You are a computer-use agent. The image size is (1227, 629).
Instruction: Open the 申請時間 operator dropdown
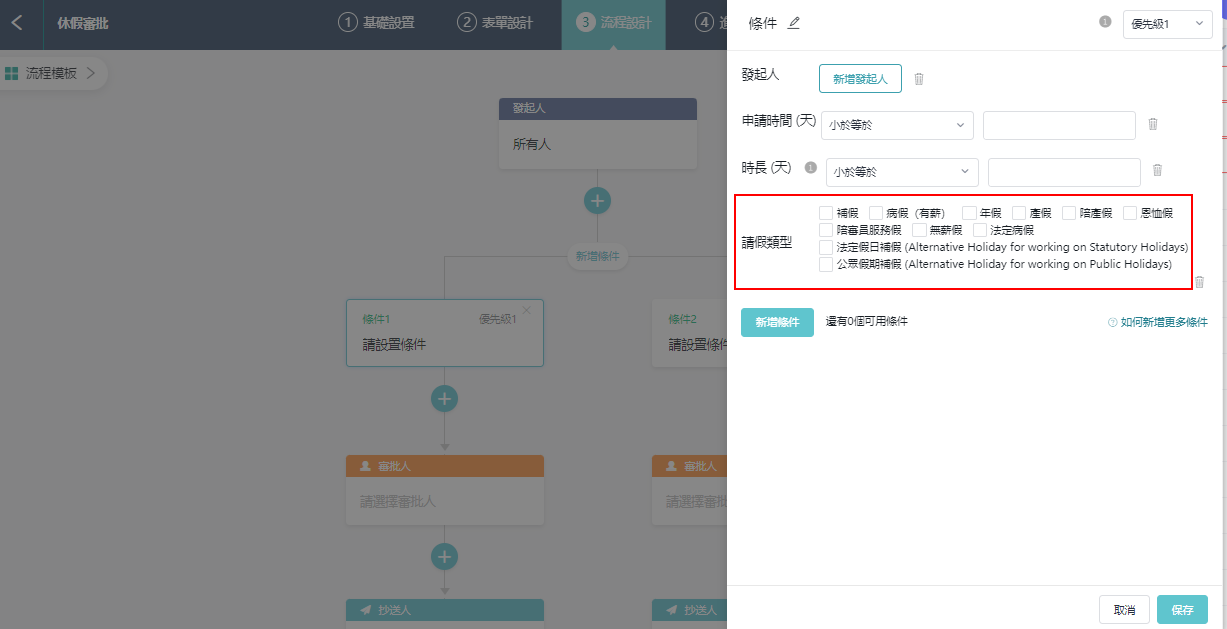pyautogui.click(x=897, y=125)
